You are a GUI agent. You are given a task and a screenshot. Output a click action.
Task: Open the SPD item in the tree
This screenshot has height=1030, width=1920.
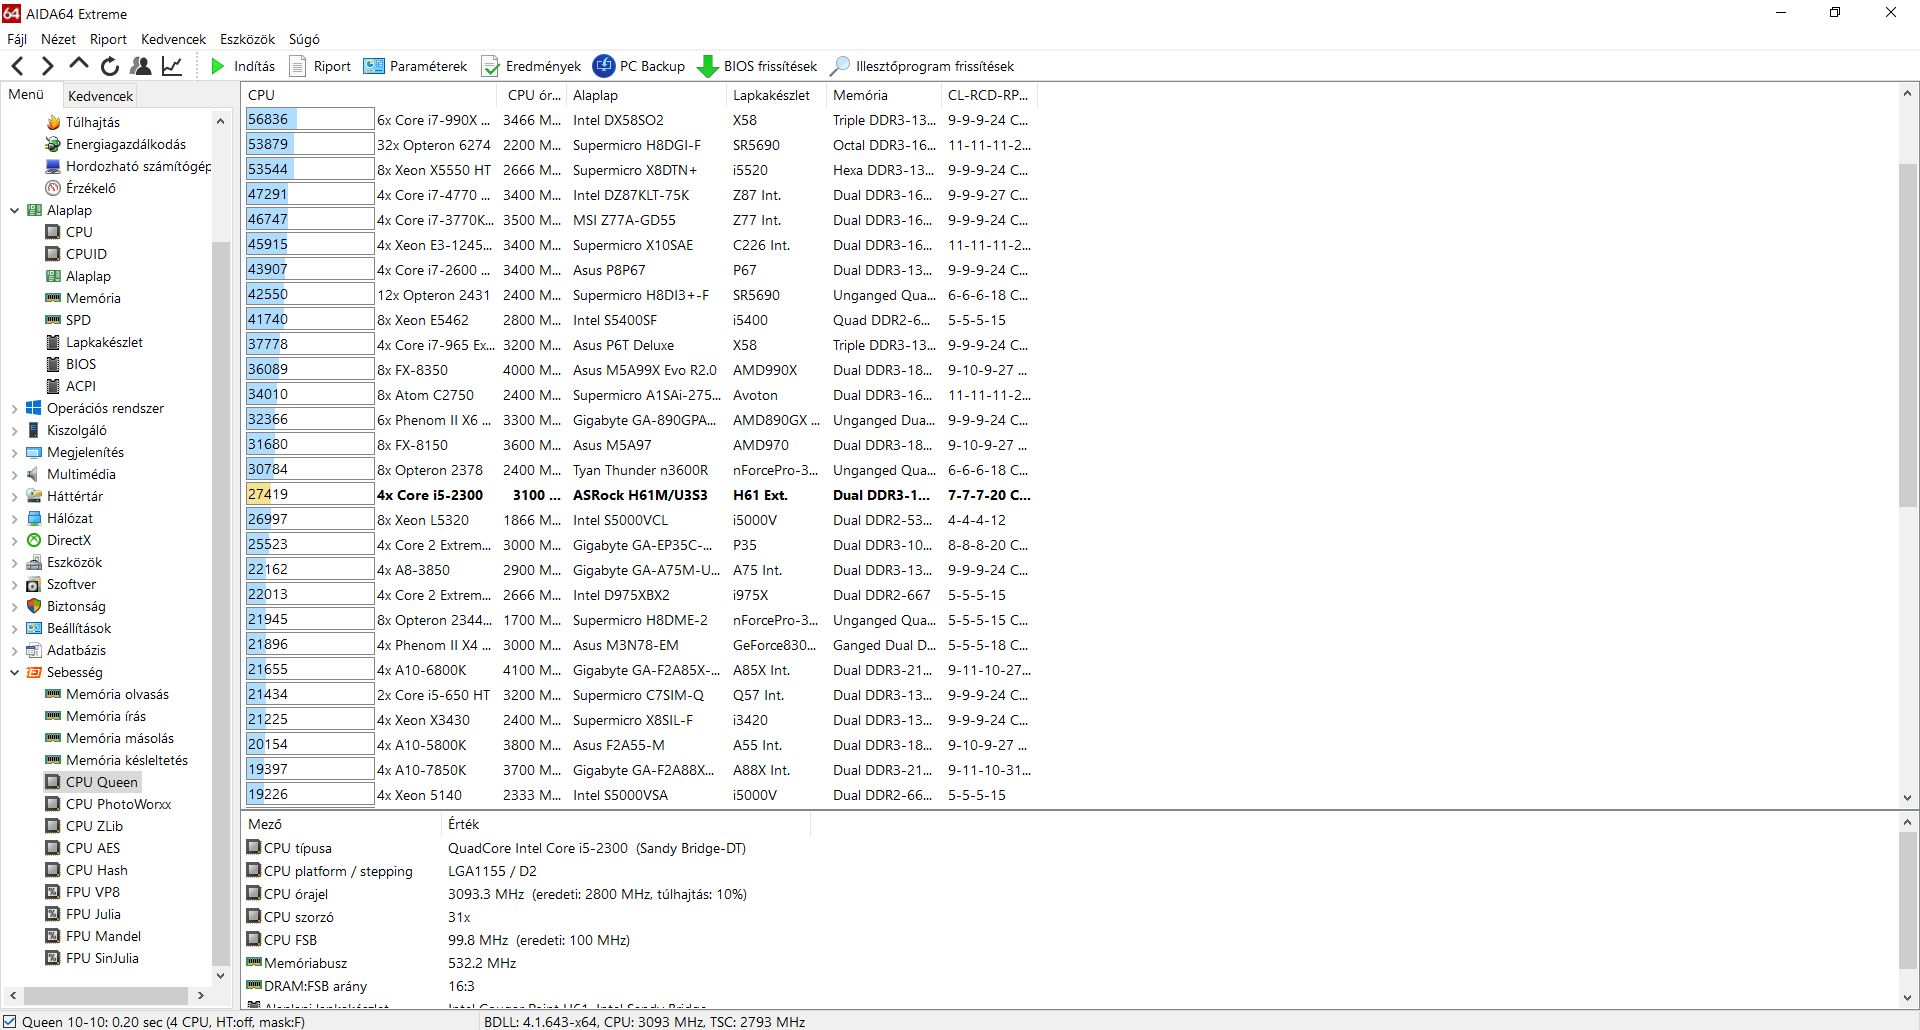coord(68,320)
